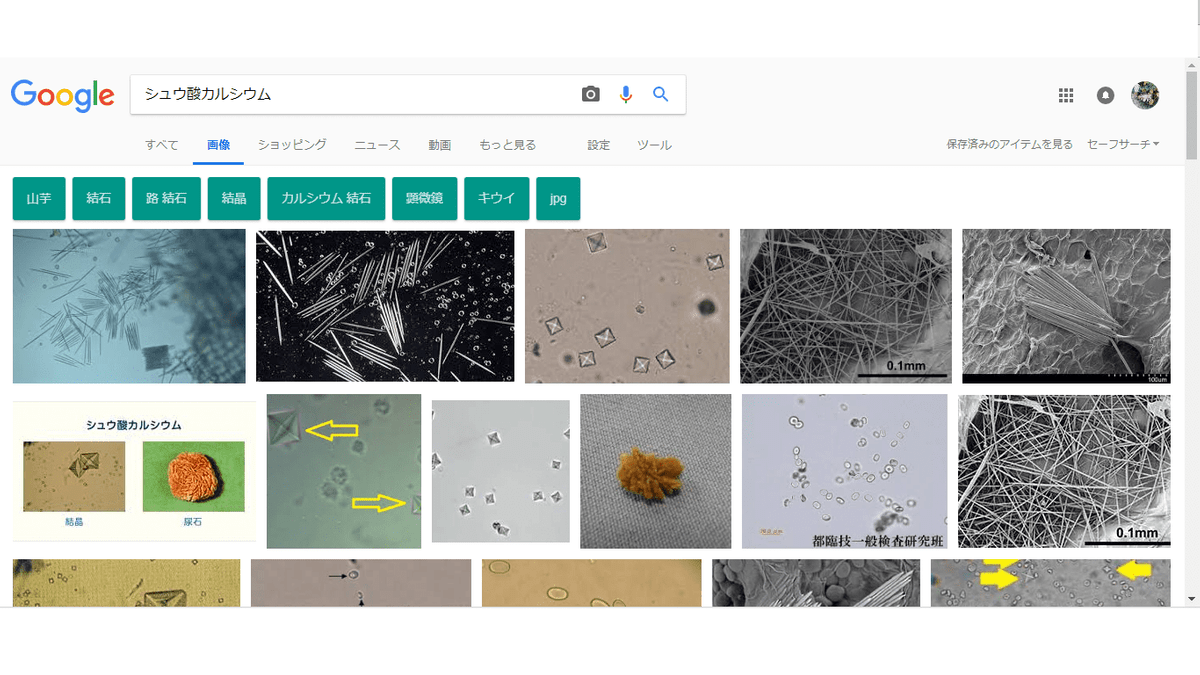The width and height of the screenshot is (1200, 675).
Task: Filter by the キウイ chip
Action: 496,198
